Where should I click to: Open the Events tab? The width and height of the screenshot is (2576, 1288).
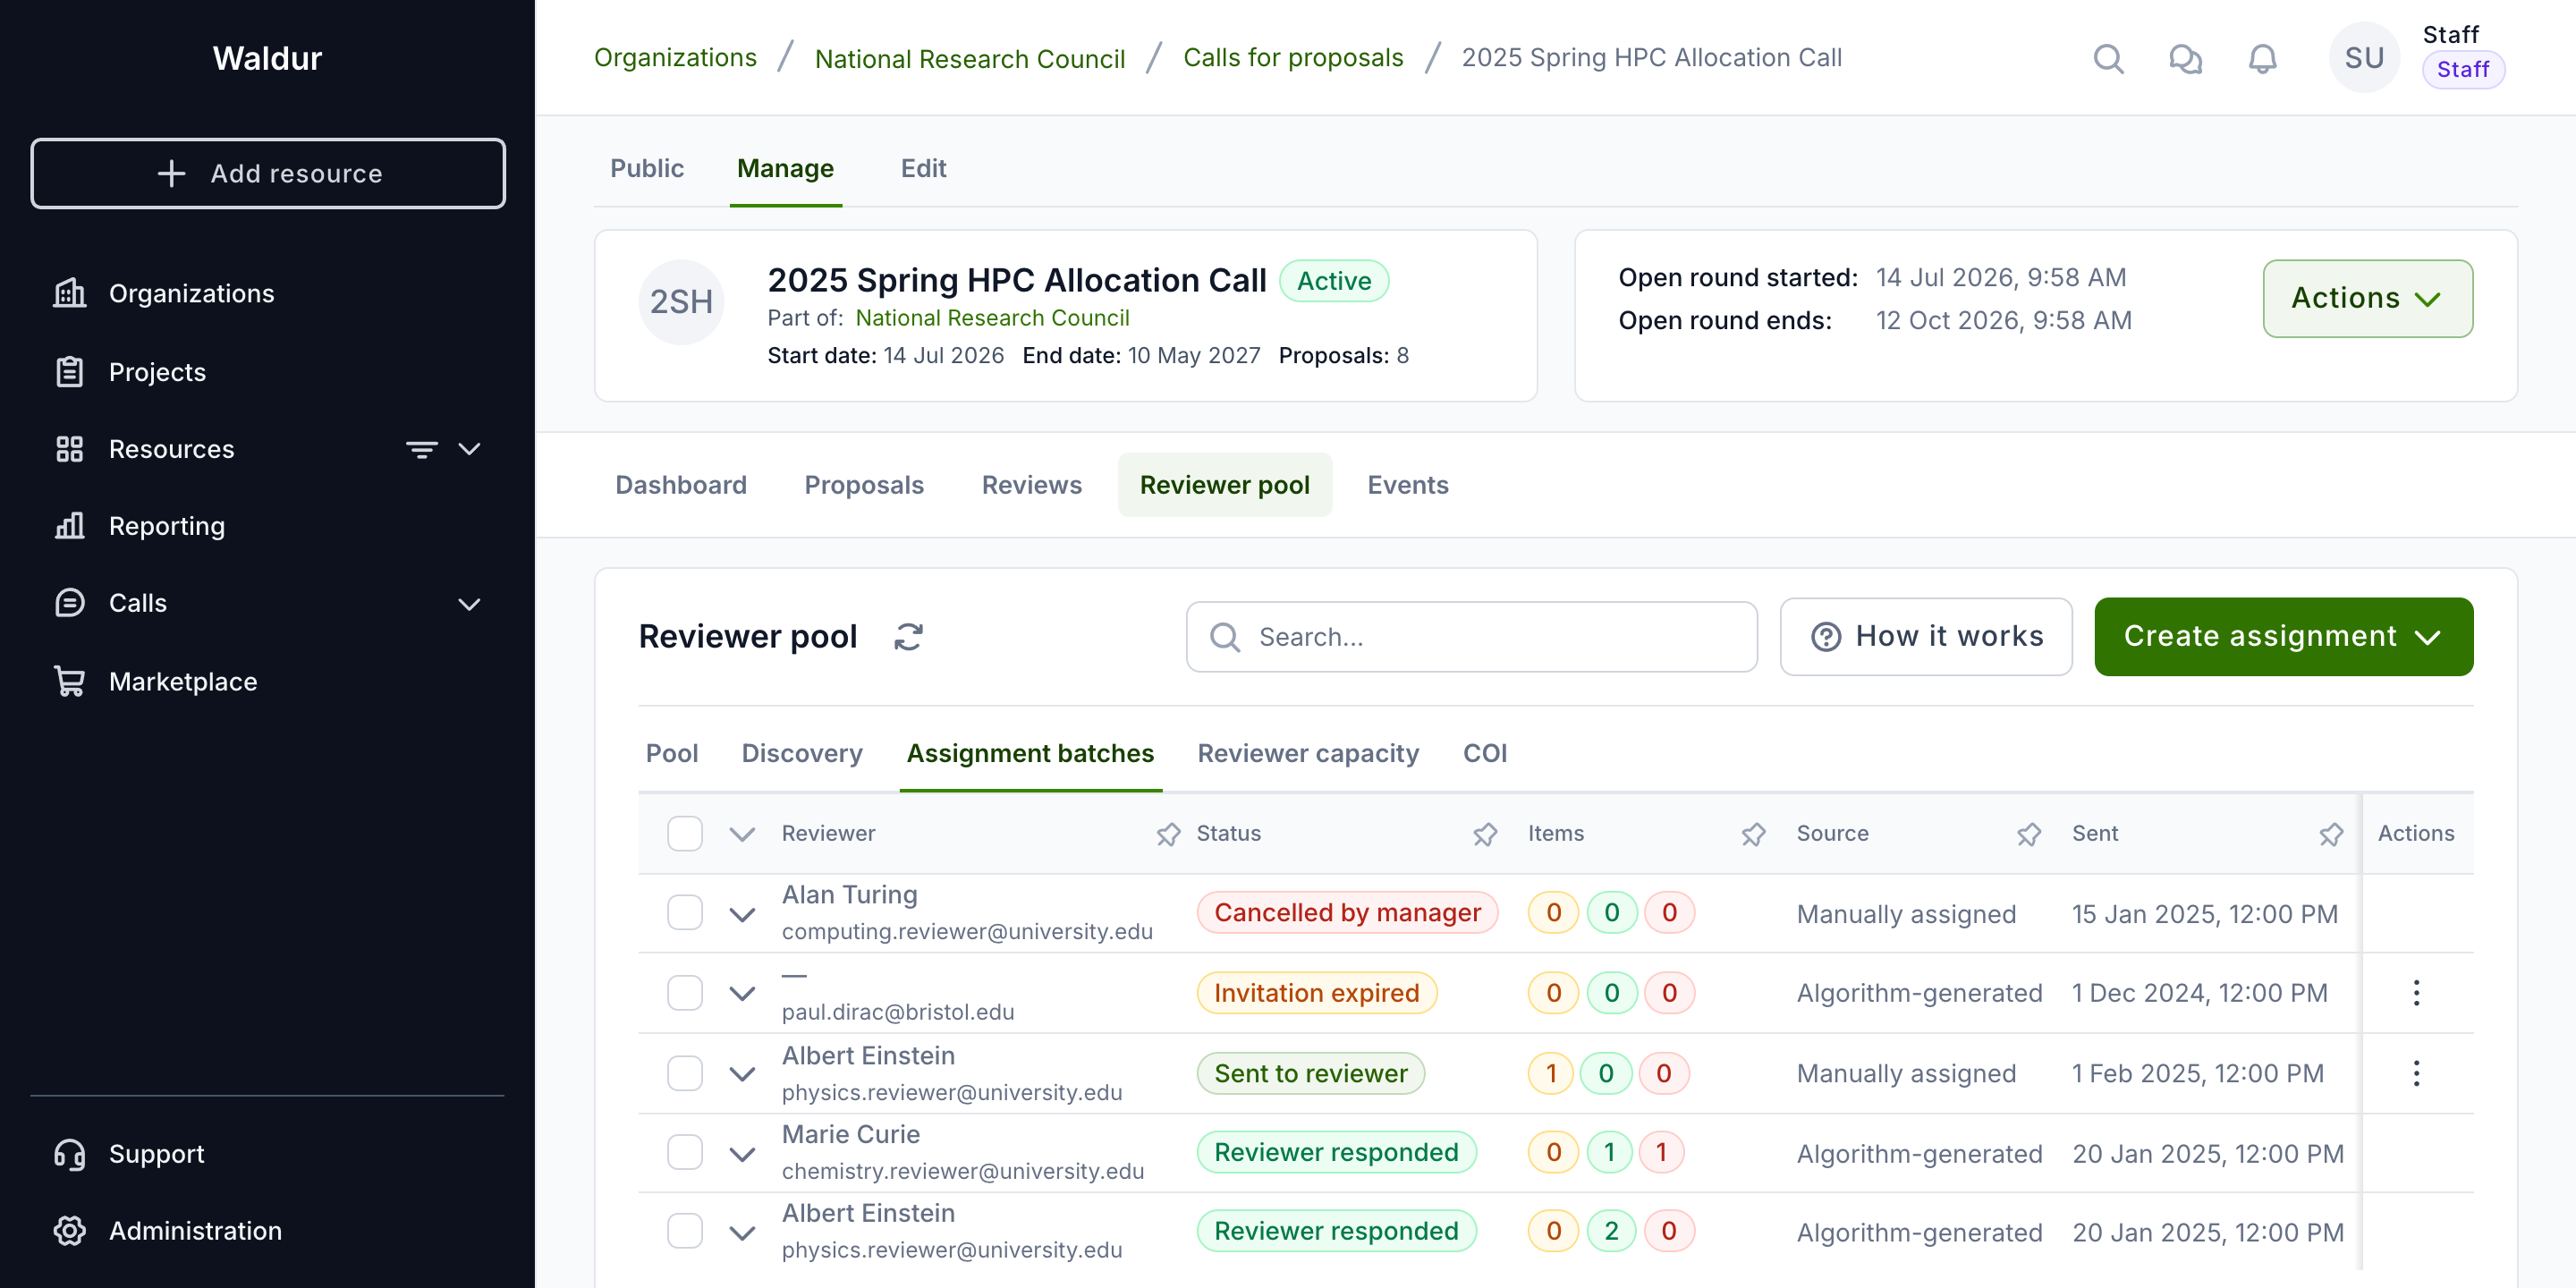click(x=1407, y=485)
